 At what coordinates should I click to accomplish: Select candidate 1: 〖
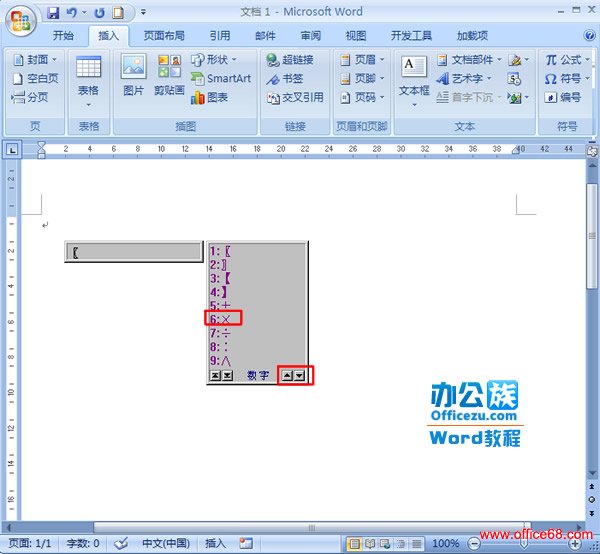[220, 251]
